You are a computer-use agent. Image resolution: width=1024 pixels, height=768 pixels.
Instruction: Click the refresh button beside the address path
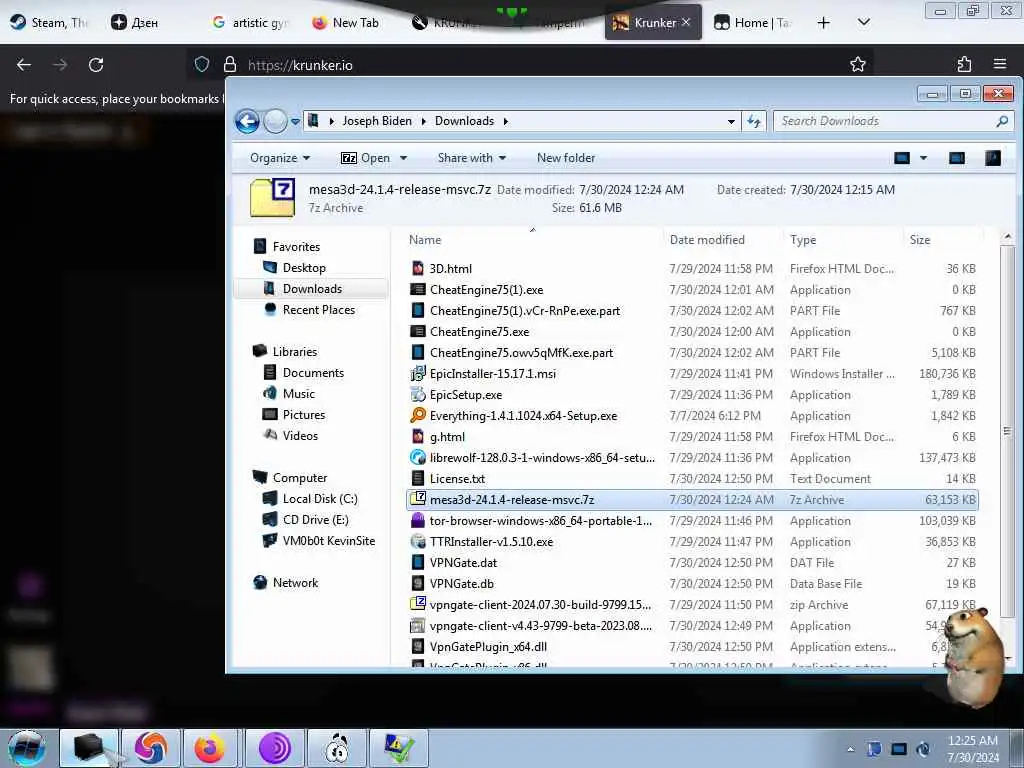click(x=754, y=121)
